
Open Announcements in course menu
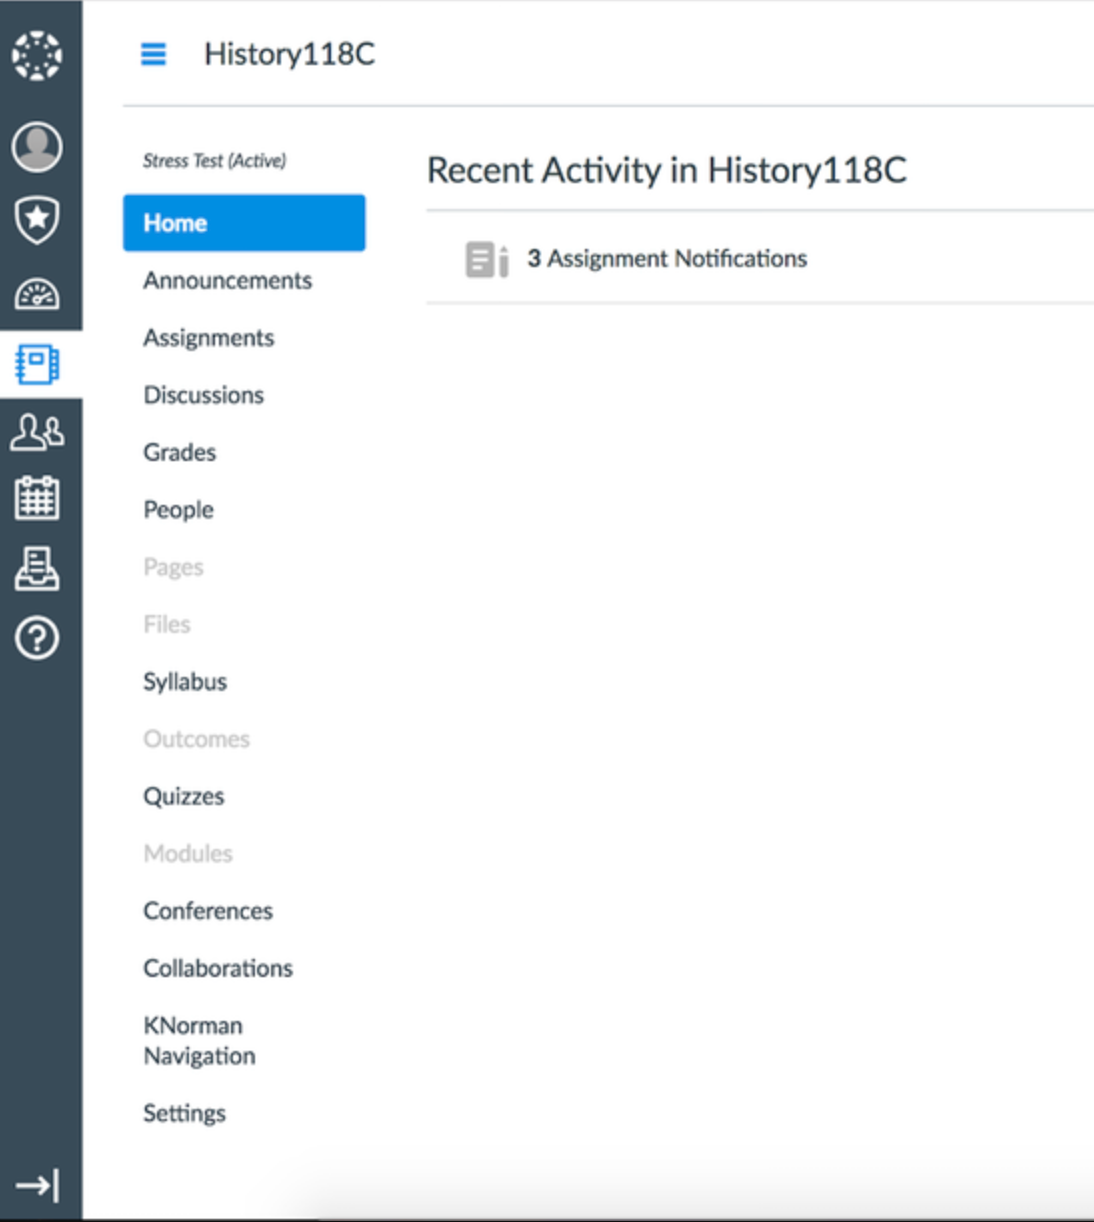[227, 281]
